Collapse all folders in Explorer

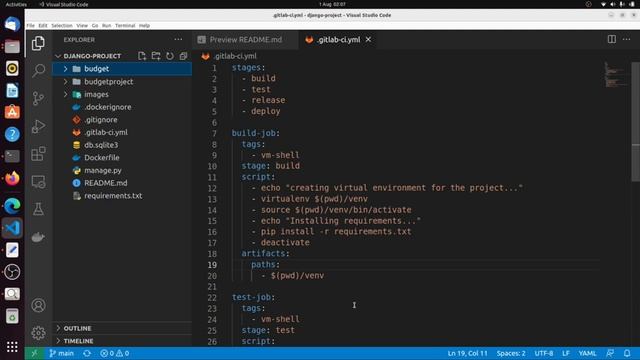point(184,56)
